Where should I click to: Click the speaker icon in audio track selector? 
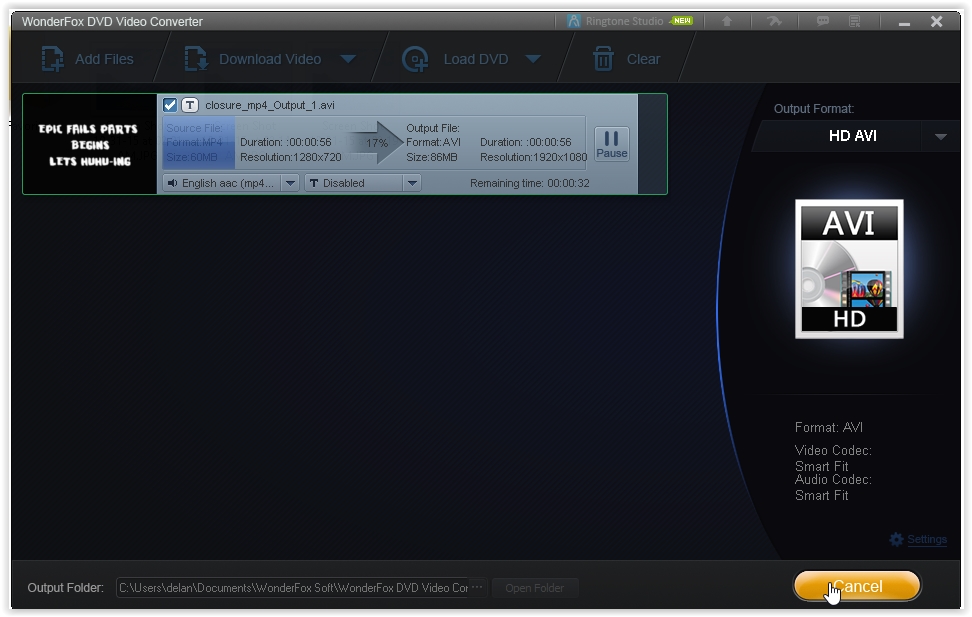coord(172,183)
